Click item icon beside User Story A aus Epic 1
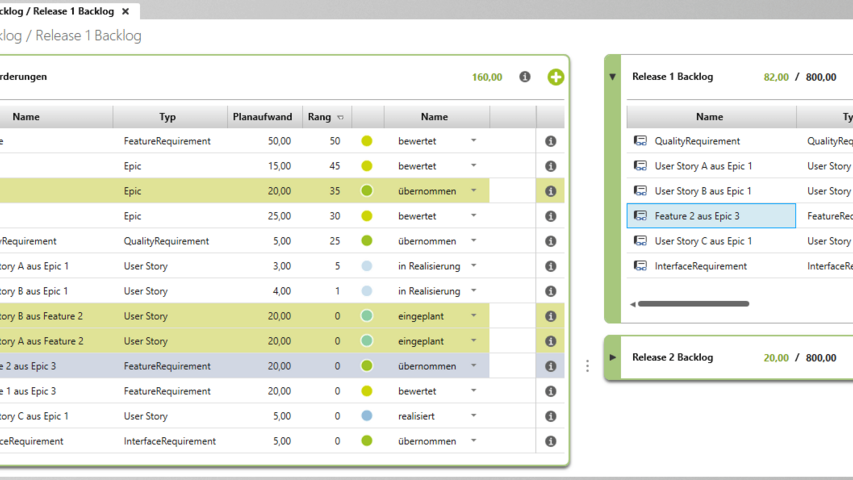The image size is (853, 480). (641, 166)
